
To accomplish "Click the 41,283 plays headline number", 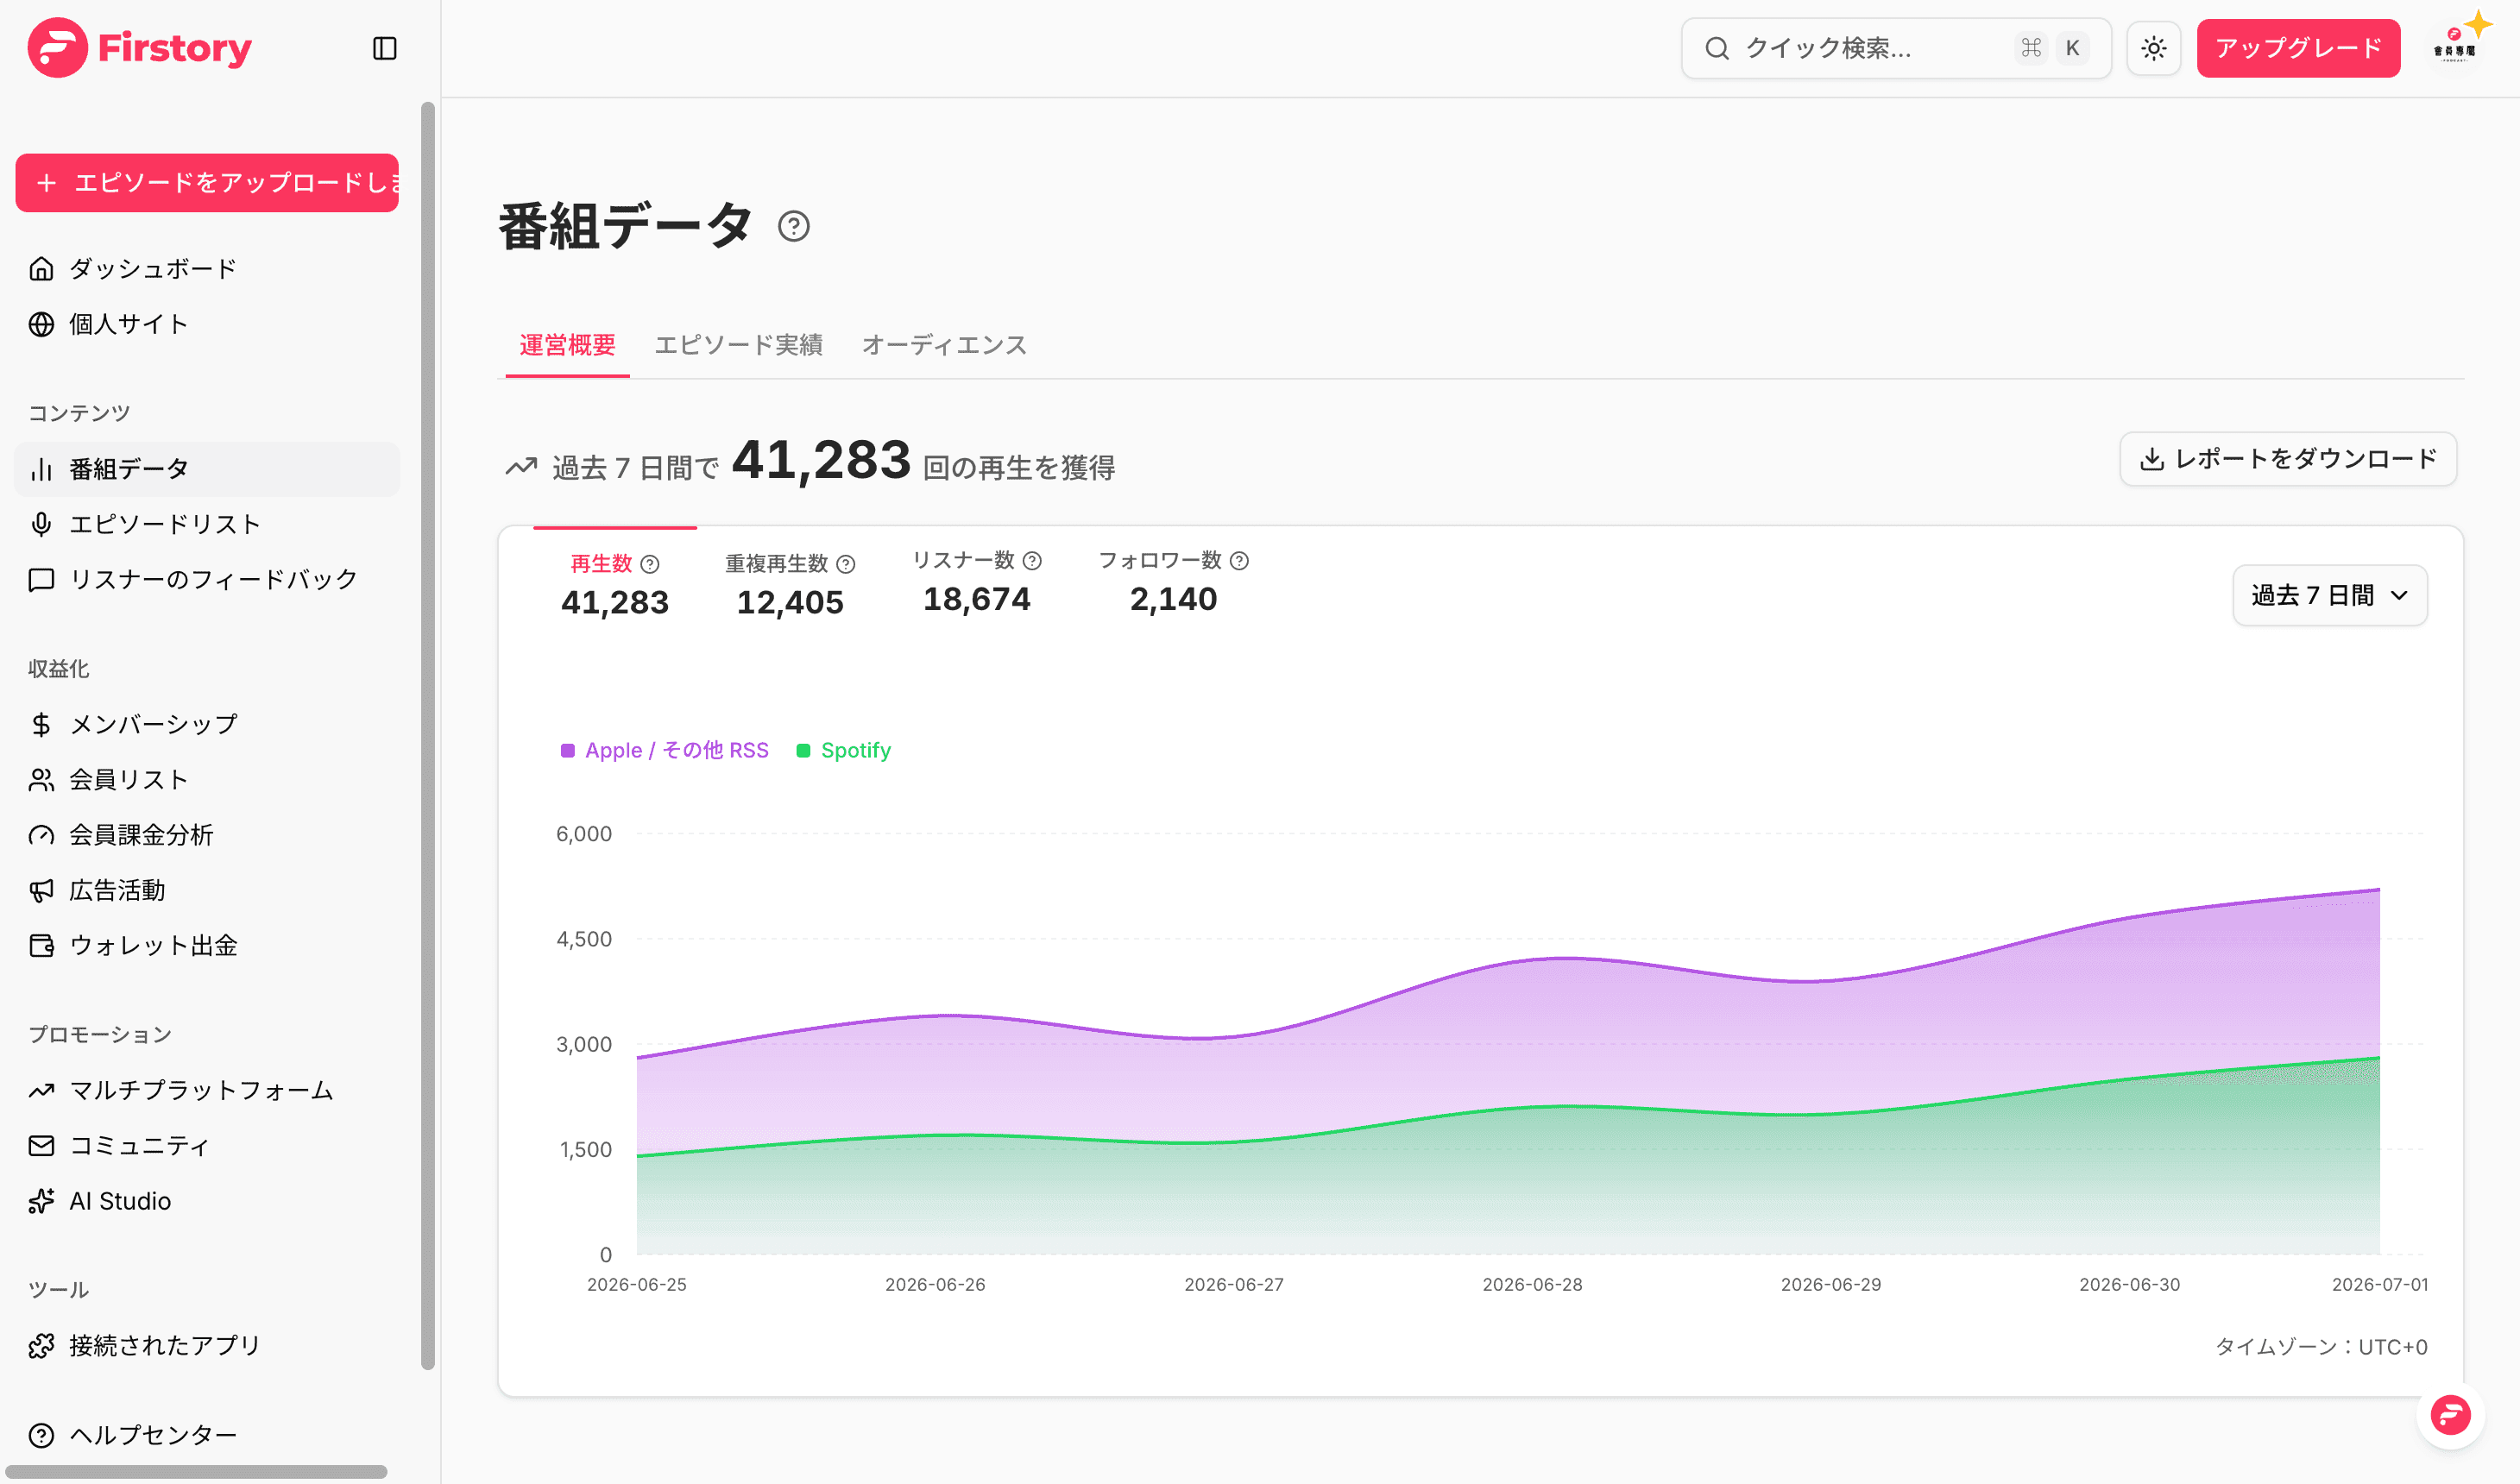I will pos(821,460).
